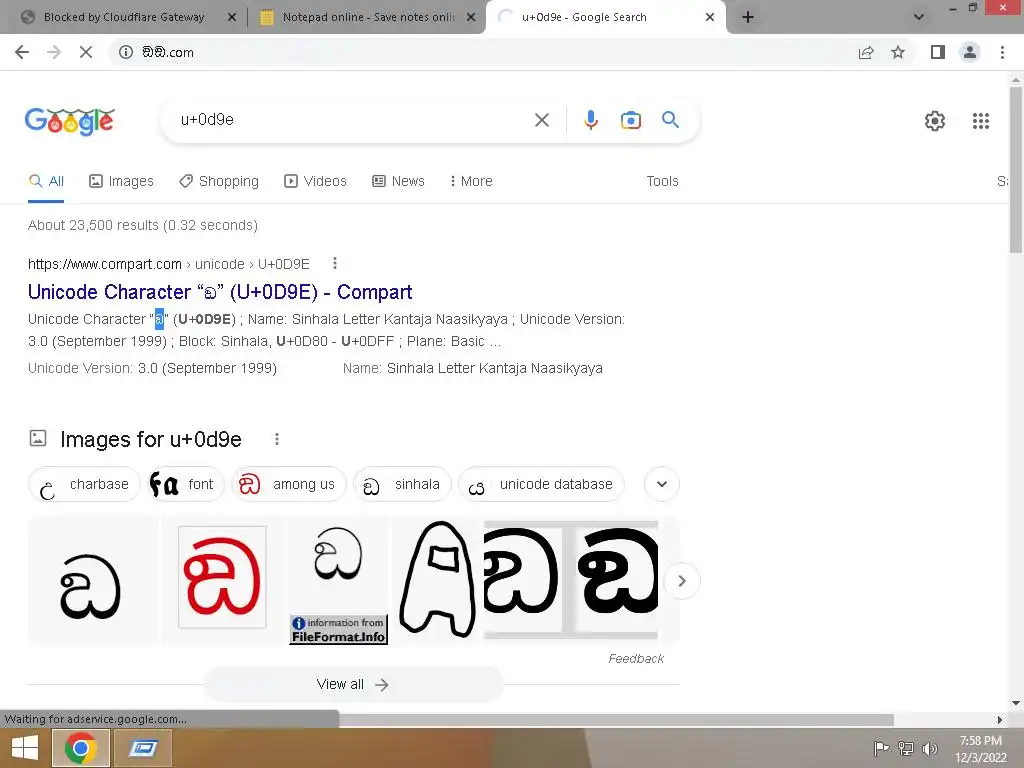1024x768 pixels.
Task: Open the Compart result options menu
Action: point(335,263)
